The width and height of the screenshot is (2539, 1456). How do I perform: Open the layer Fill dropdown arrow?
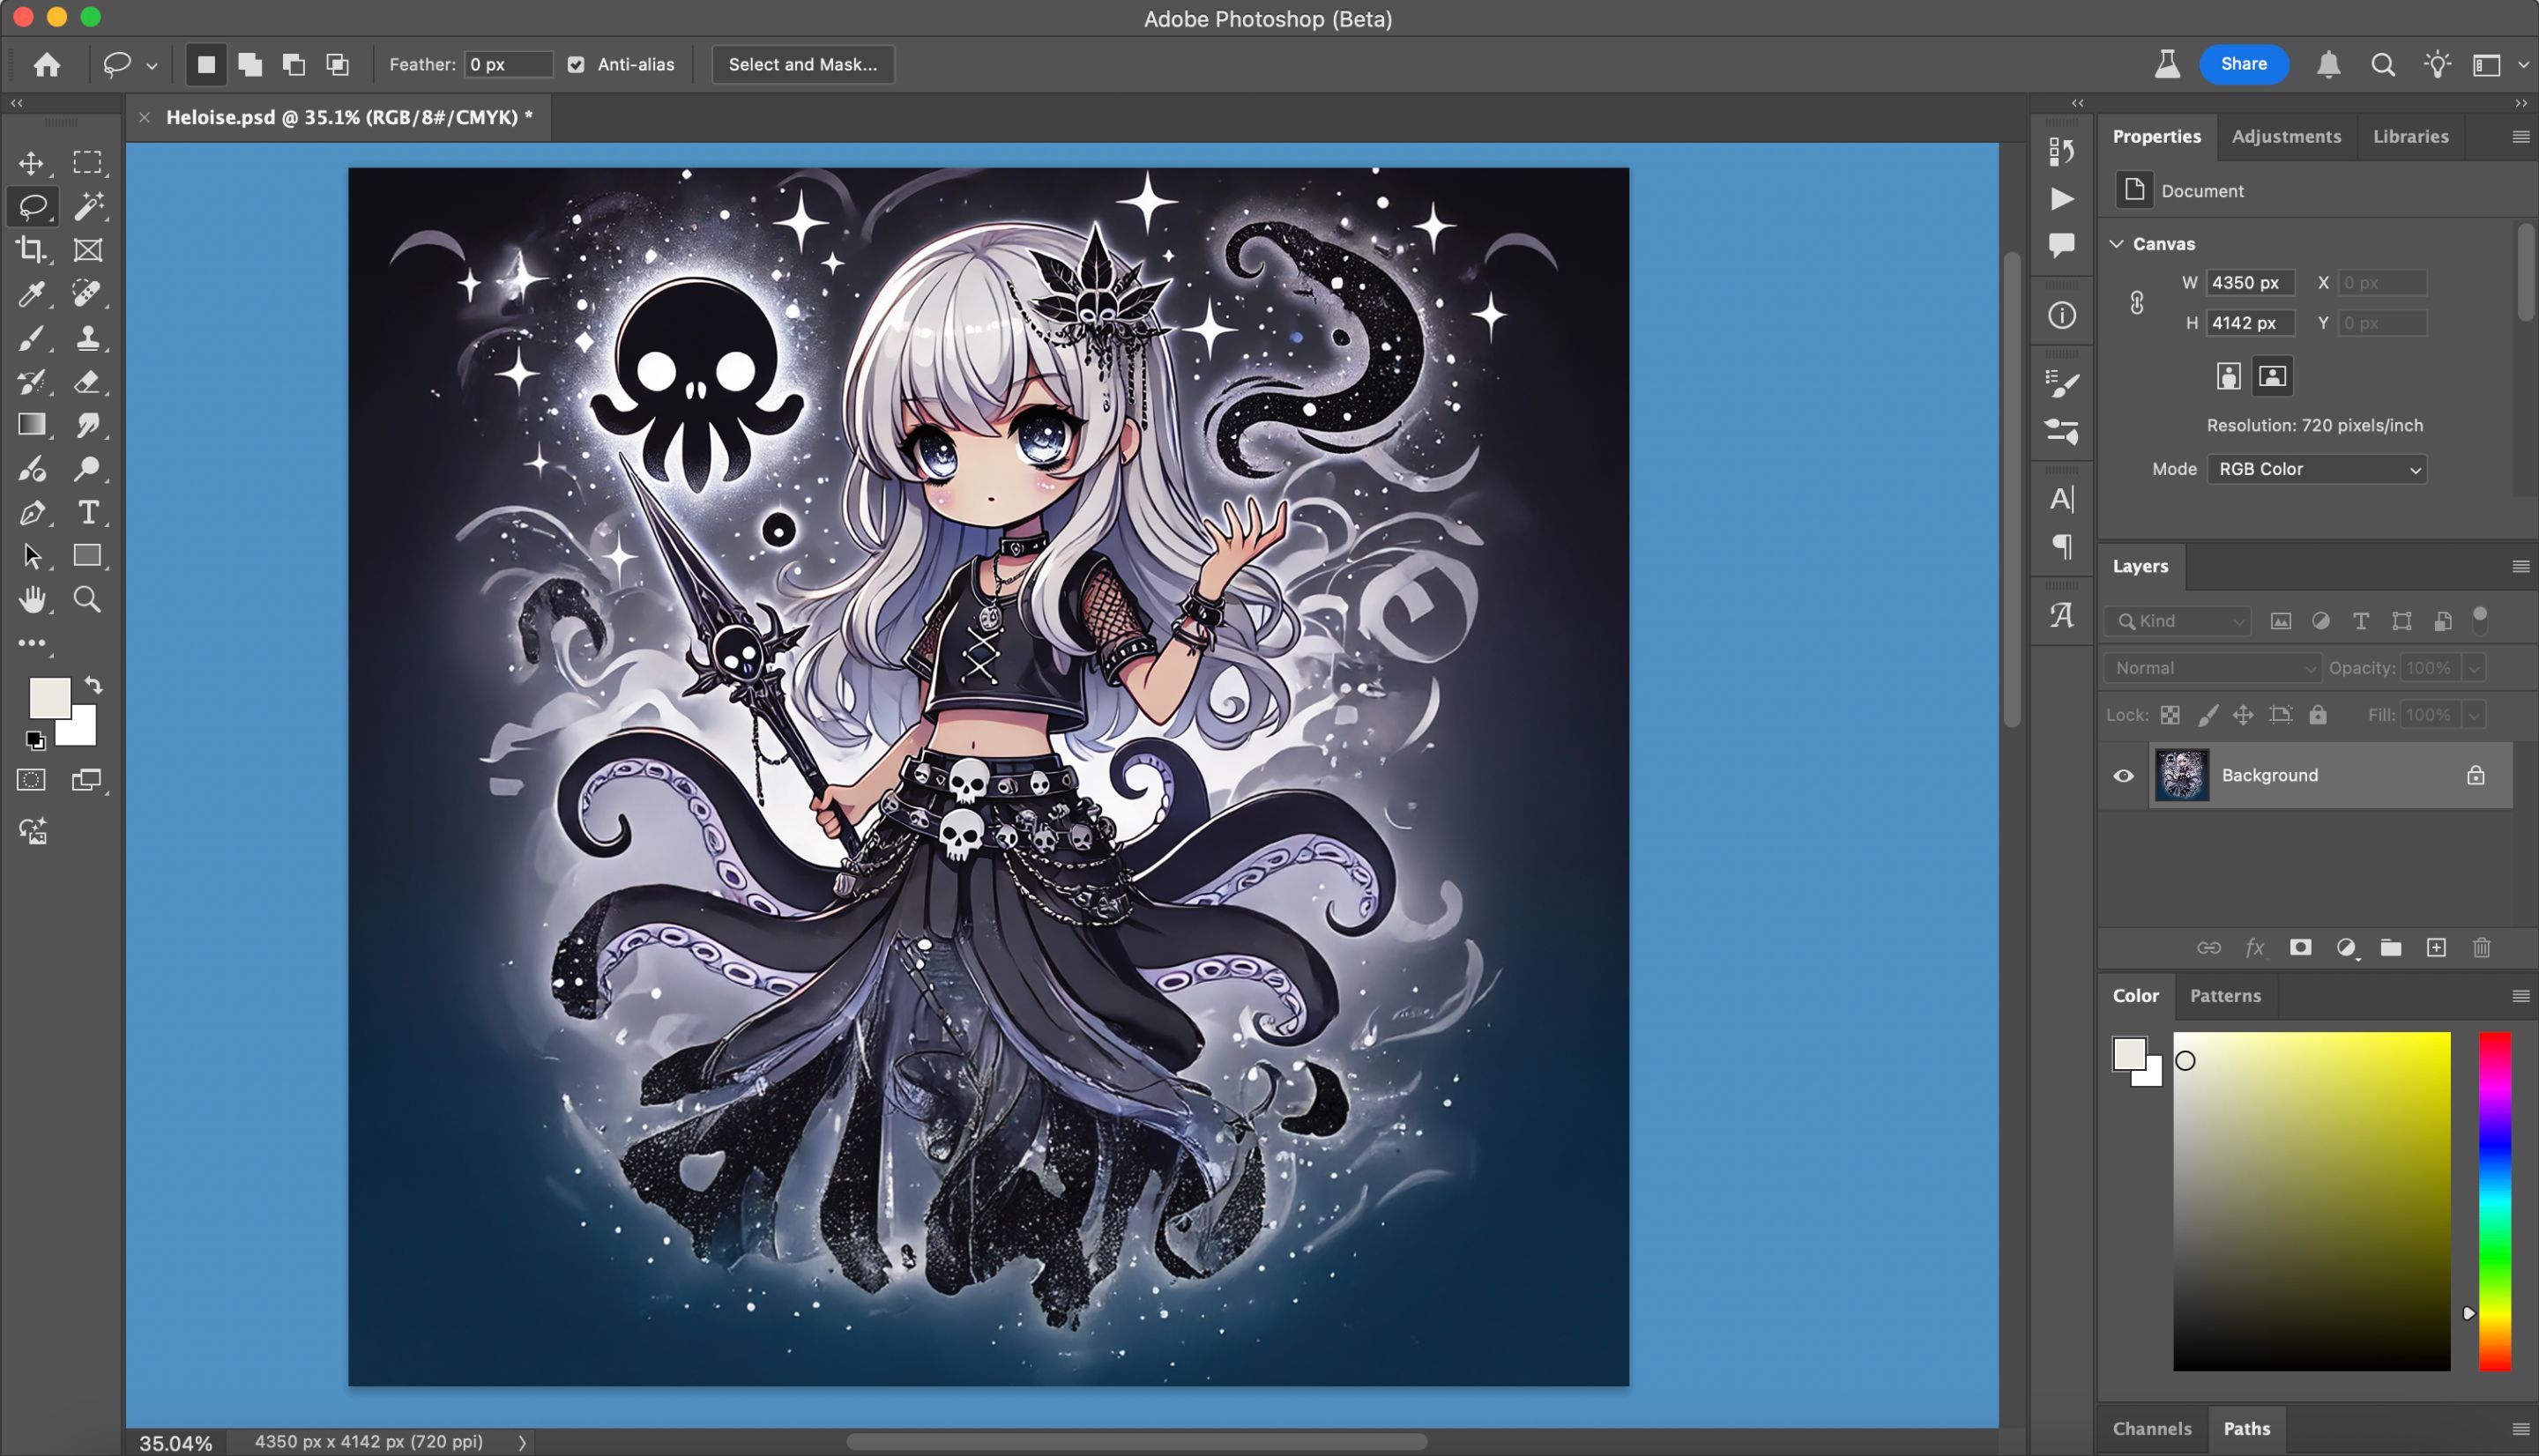pyautogui.click(x=2474, y=715)
